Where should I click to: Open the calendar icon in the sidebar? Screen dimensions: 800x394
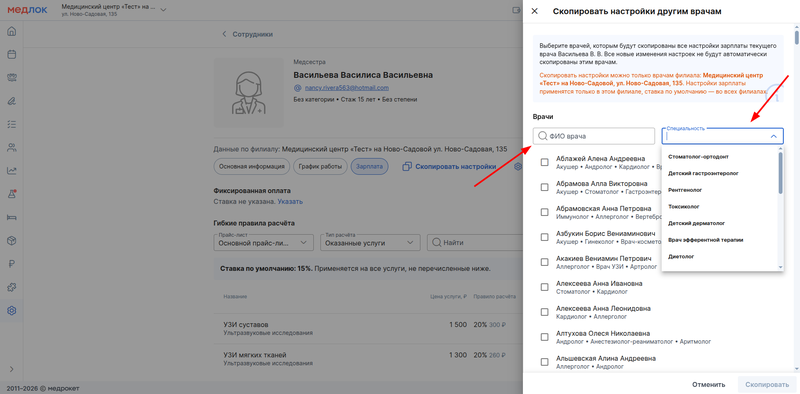click(12, 55)
